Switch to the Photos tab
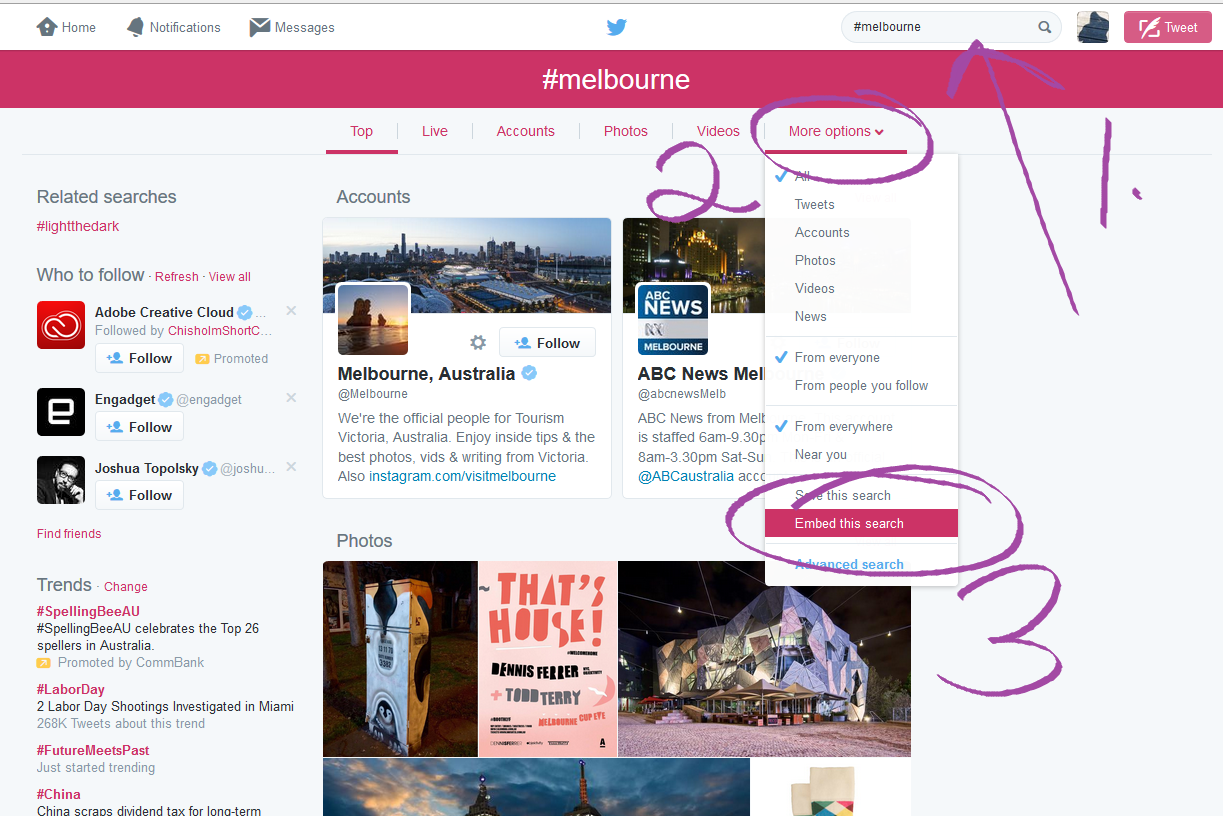 626,131
